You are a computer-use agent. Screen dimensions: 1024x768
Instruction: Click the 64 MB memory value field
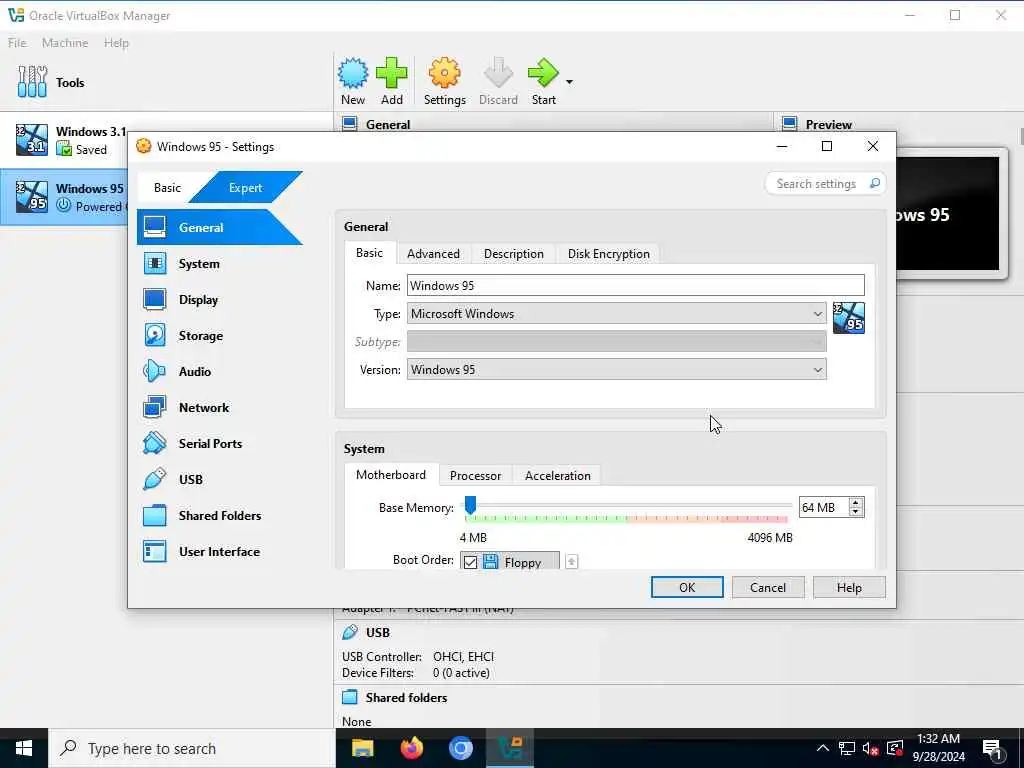coord(823,507)
